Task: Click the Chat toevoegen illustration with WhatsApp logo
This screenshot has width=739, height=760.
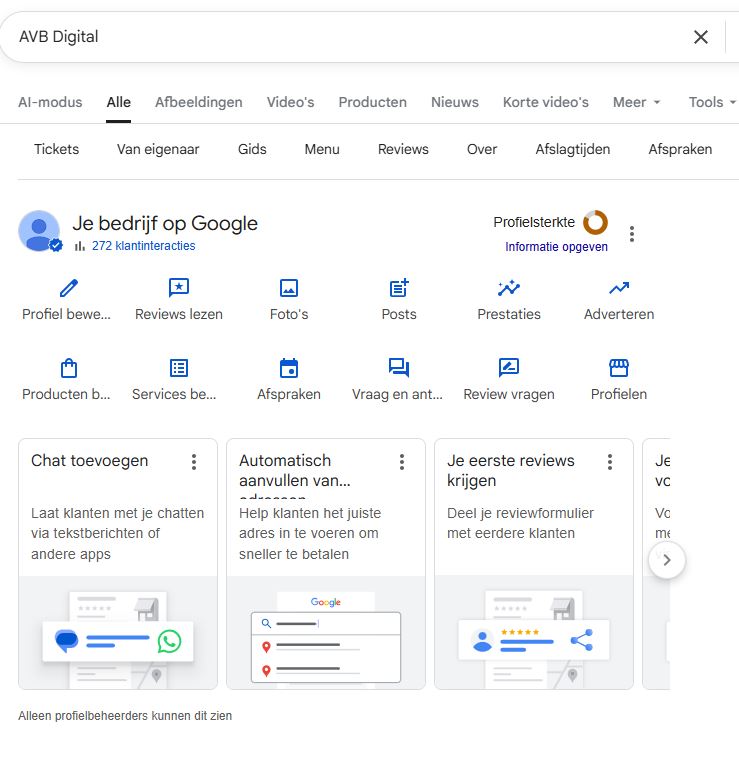Action: 118,633
